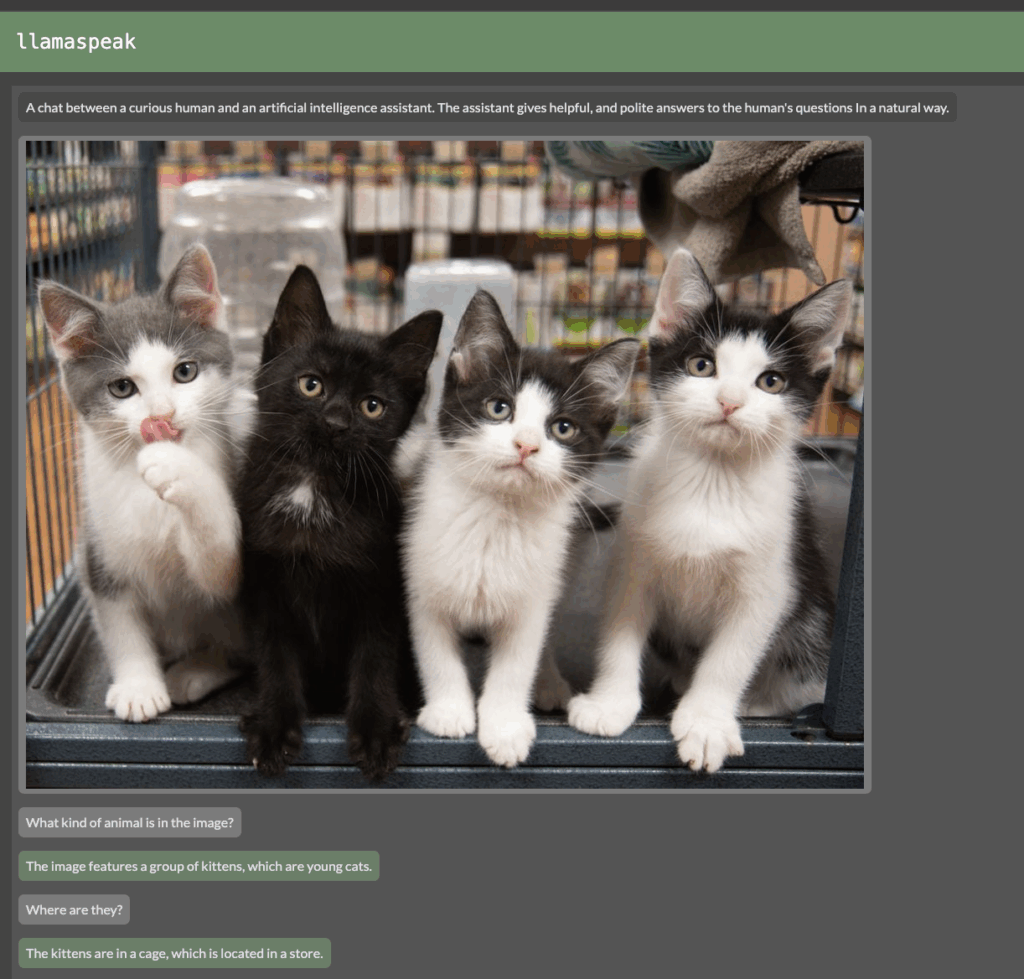Click the empty green header bar right side
This screenshot has height=979, width=1024.
pos(700,42)
